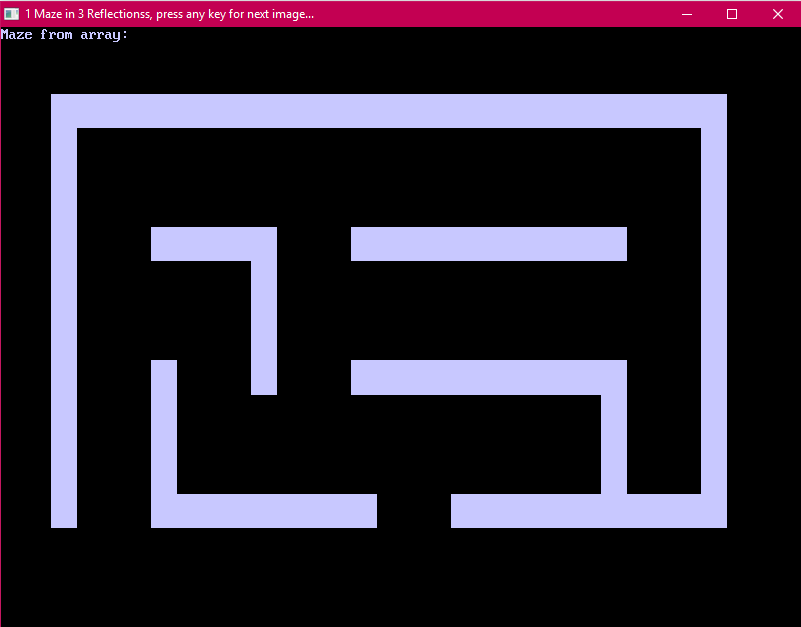
Task: Click the "Maze from array:" text label
Action: tap(65, 35)
